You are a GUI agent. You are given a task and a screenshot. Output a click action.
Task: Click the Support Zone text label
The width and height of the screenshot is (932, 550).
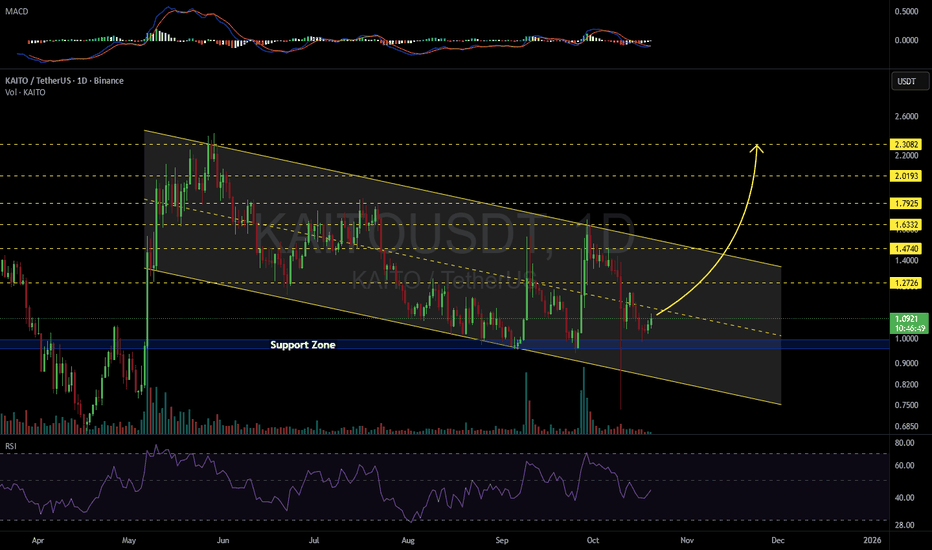pos(303,345)
